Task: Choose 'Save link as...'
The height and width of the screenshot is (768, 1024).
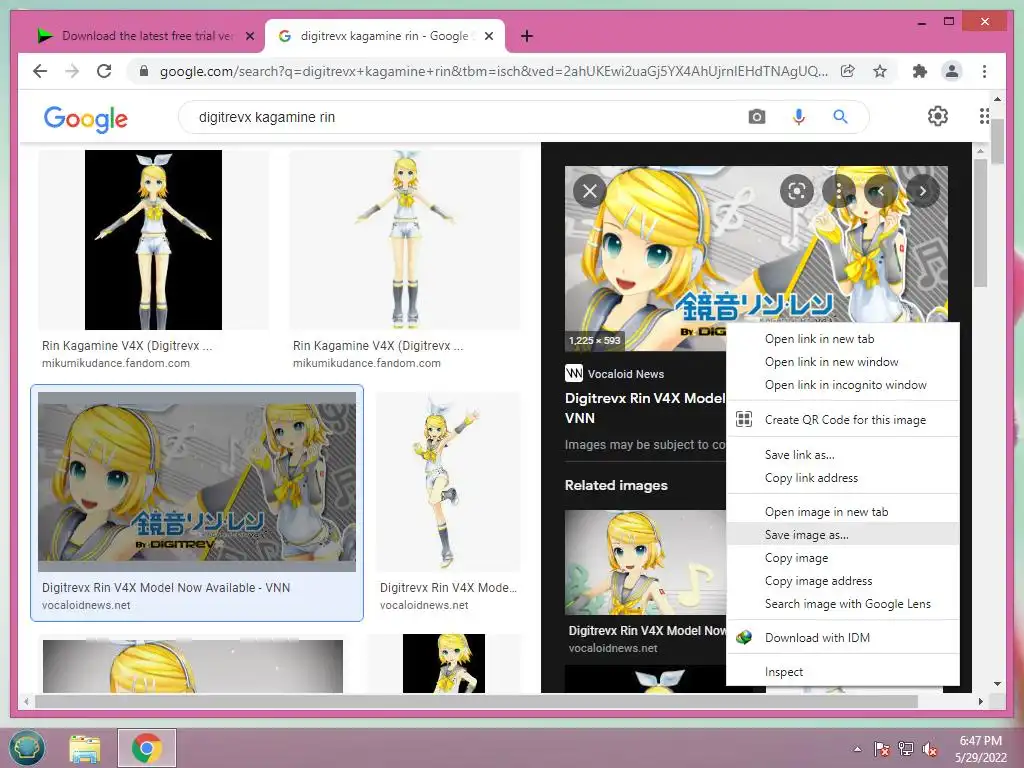Action: point(842,455)
